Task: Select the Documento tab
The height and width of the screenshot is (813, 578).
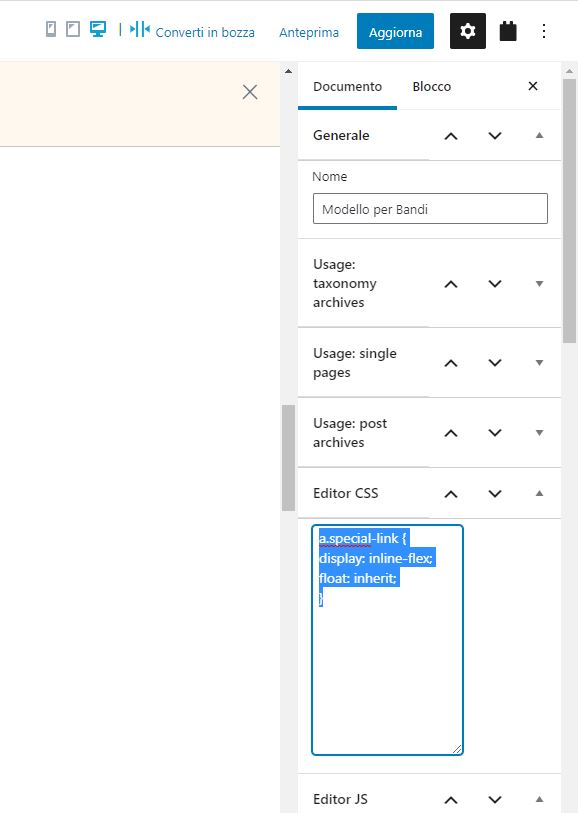Action: point(347,87)
